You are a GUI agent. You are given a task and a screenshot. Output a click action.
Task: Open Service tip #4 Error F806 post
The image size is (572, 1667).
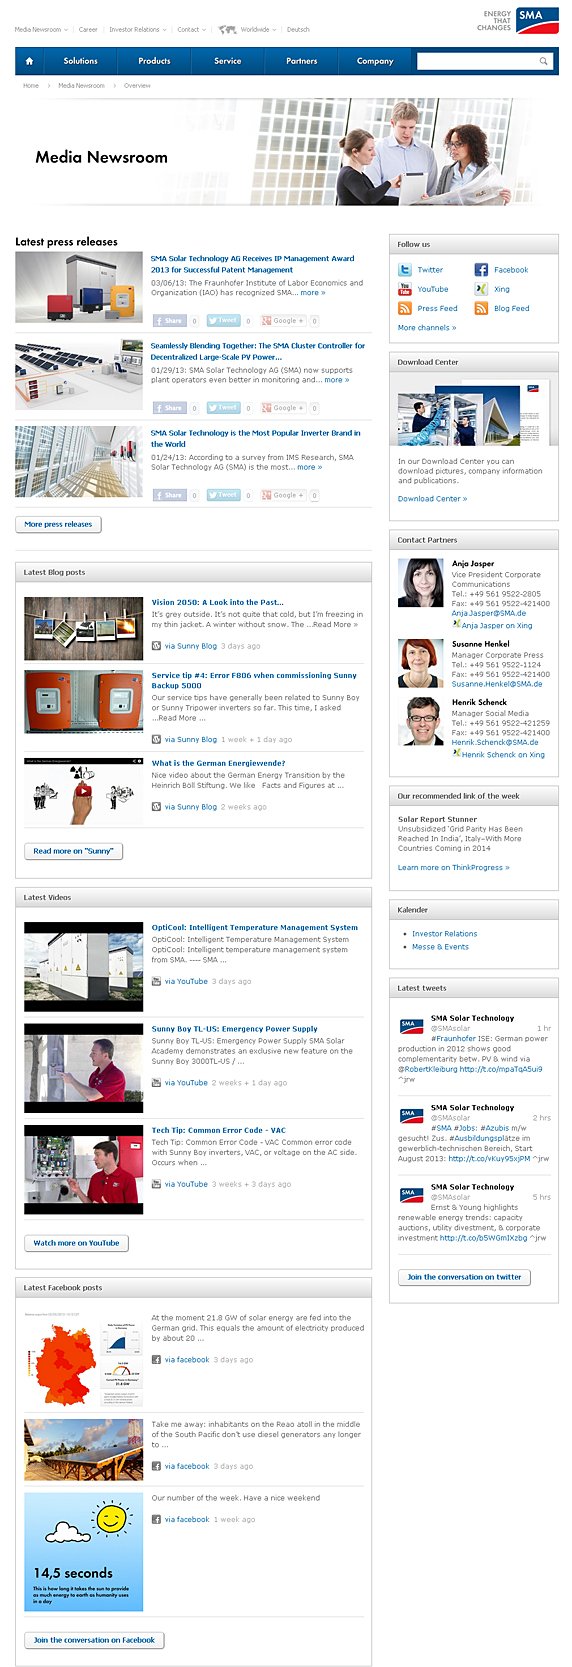[x=254, y=680]
